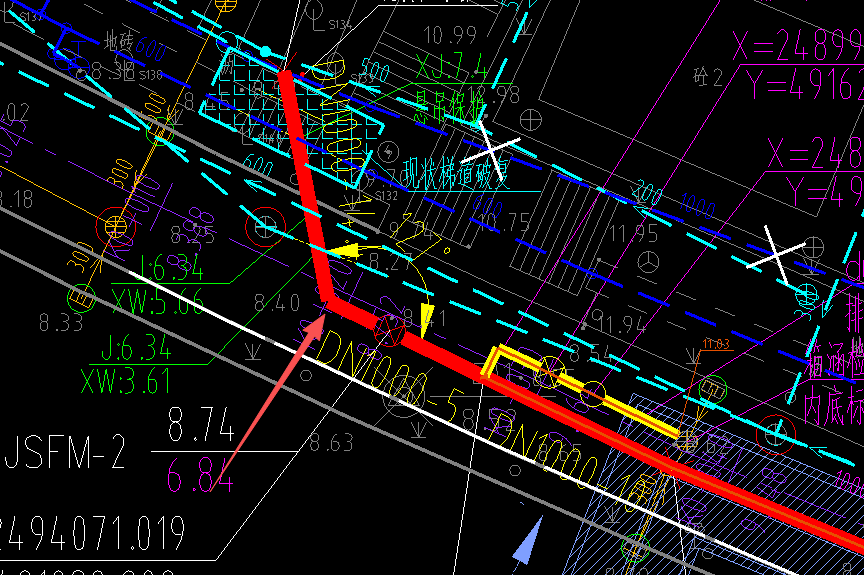Select the gray elevation text 11.95
864x575 pixels.
633,234
